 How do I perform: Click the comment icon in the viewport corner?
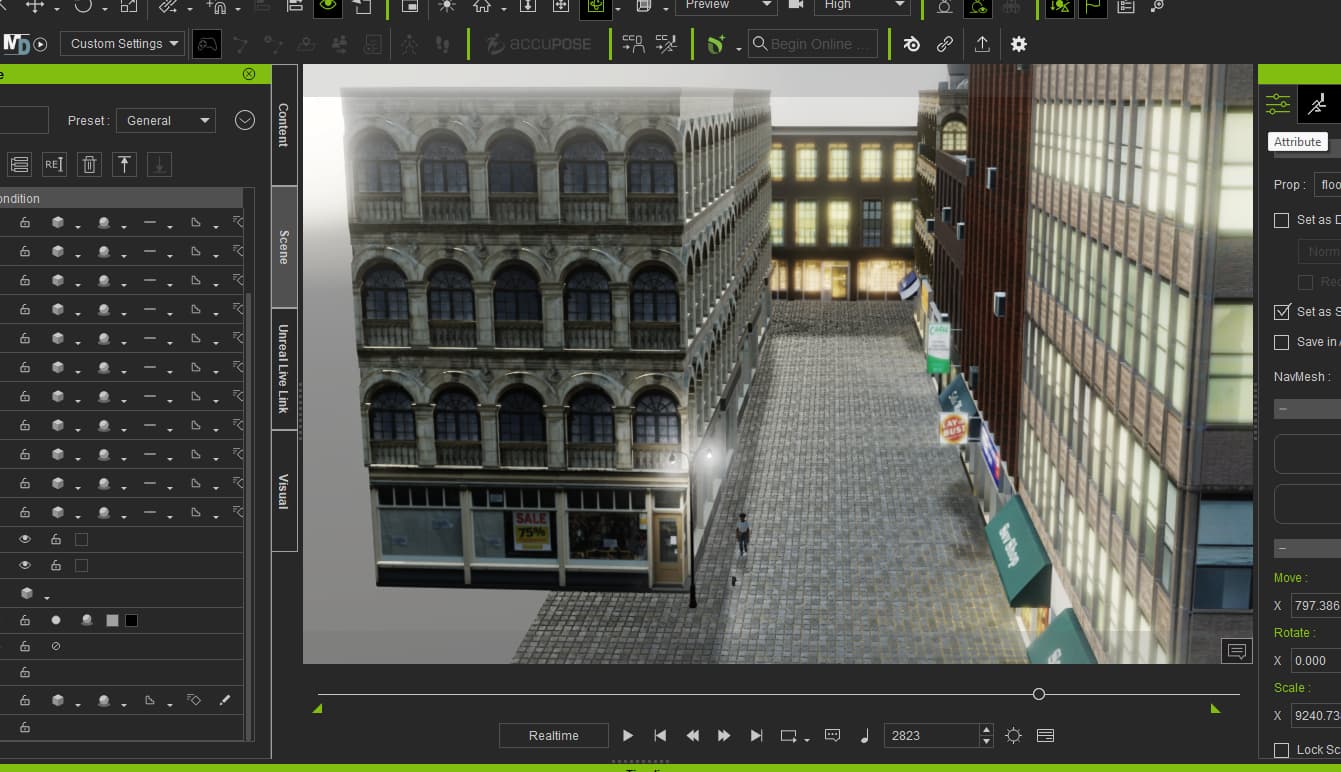pyautogui.click(x=1236, y=651)
